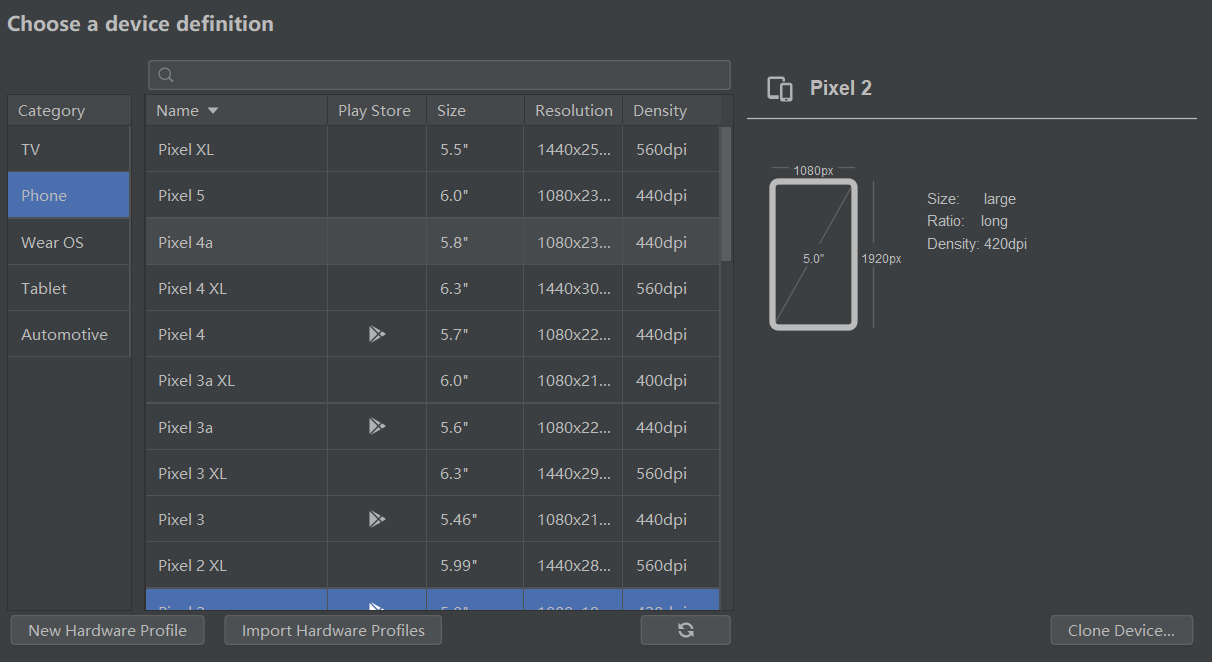This screenshot has width=1212, height=662.
Task: Click Import Hardware Profiles button
Action: (x=333, y=630)
